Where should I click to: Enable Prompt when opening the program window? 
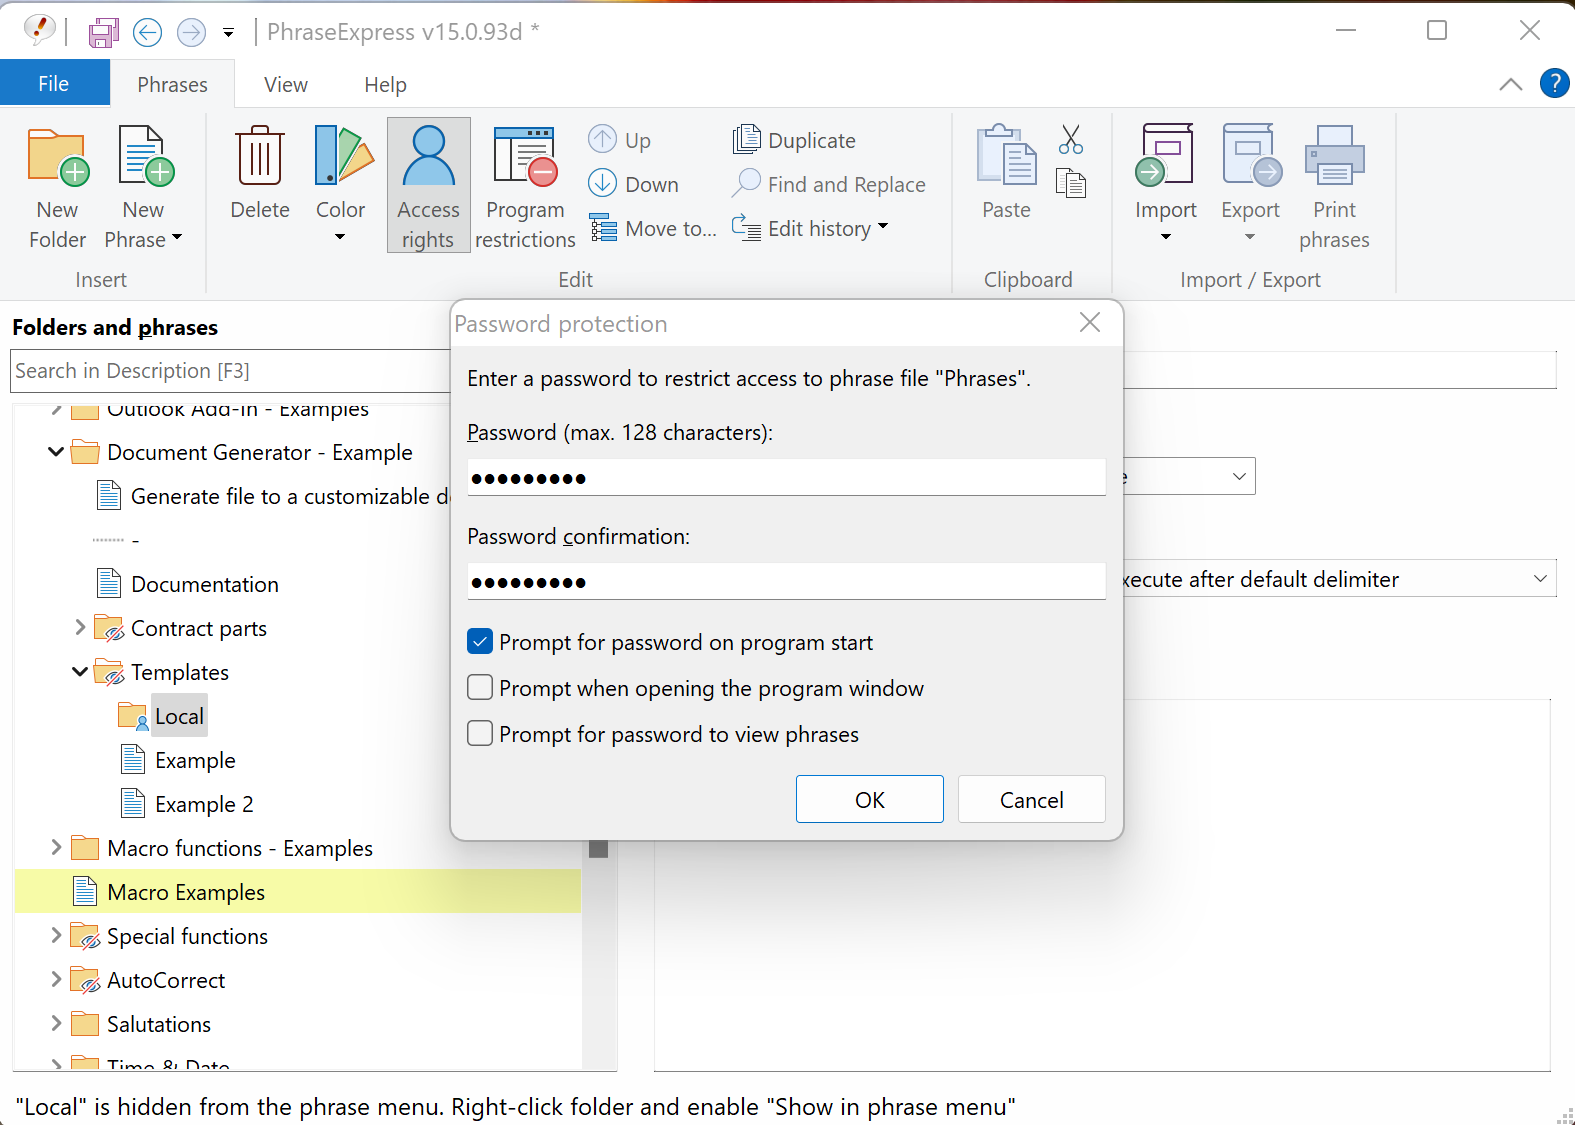point(480,688)
